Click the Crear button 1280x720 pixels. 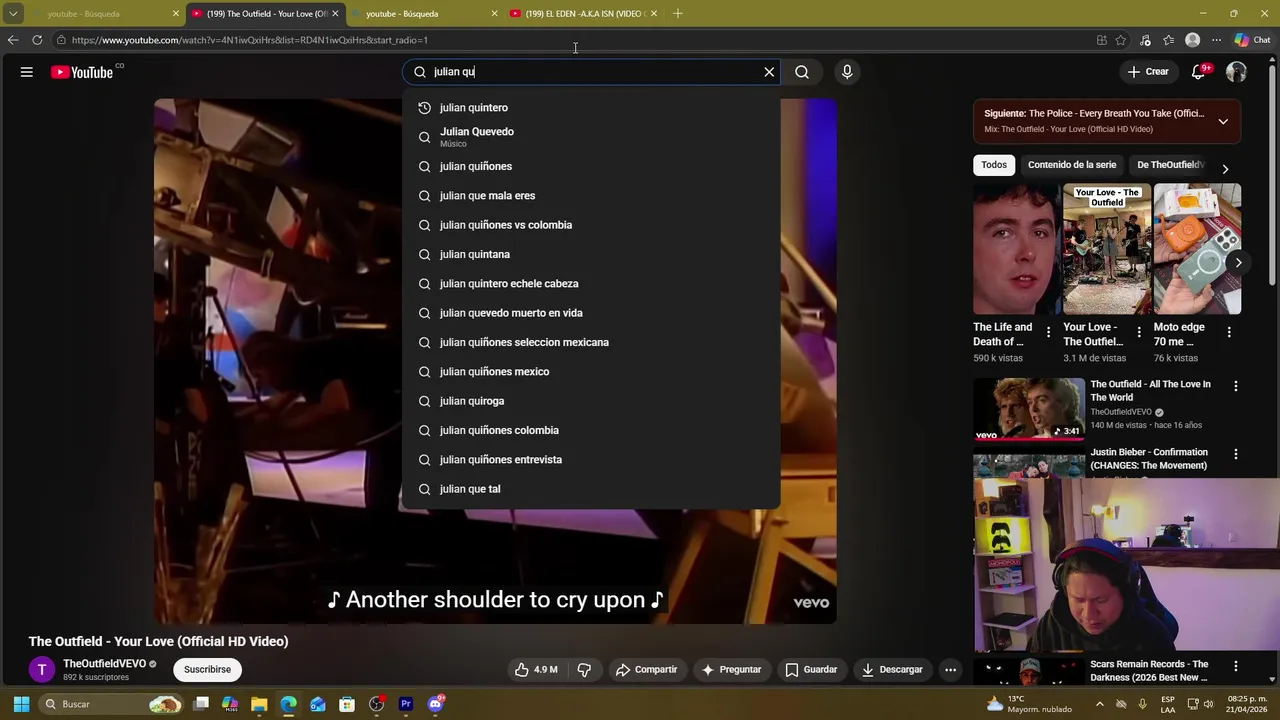coord(1147,72)
